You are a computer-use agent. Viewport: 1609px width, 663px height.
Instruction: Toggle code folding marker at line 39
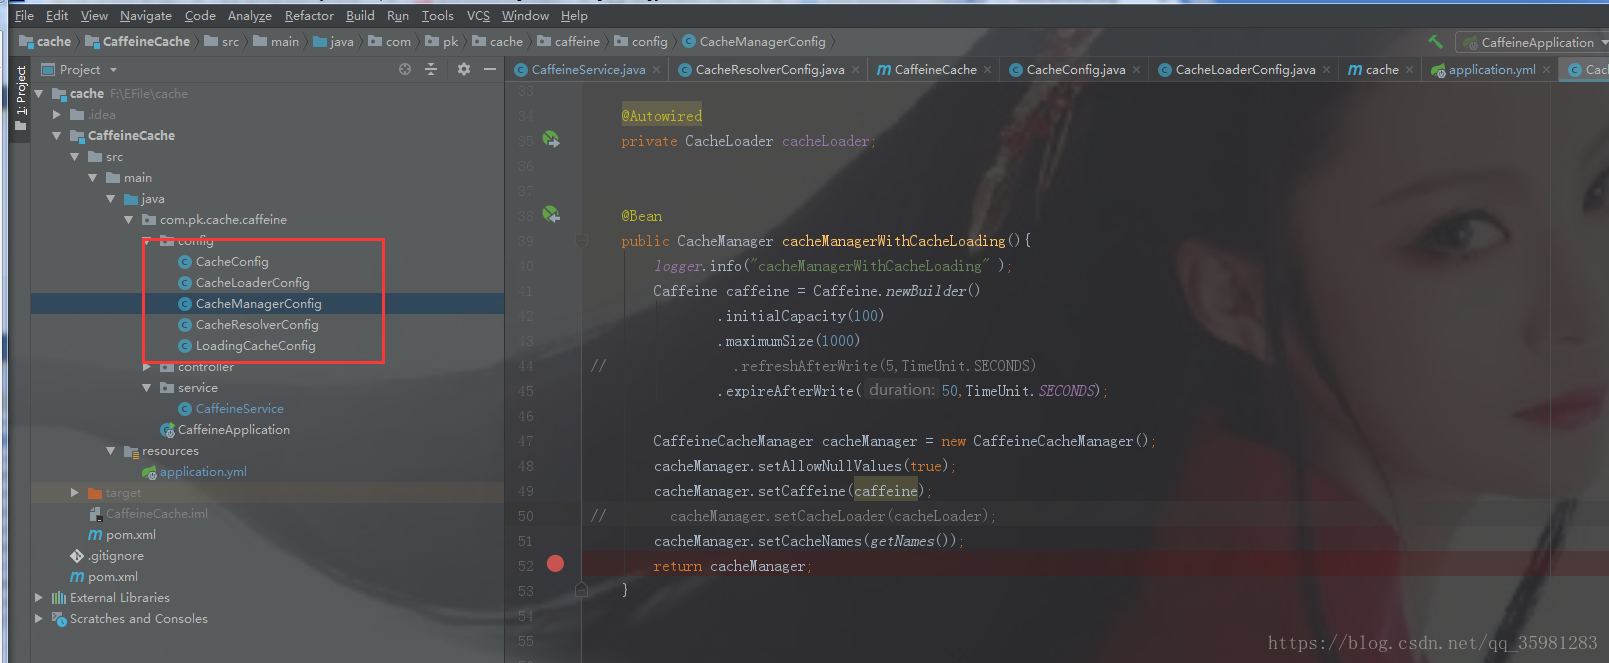581,241
